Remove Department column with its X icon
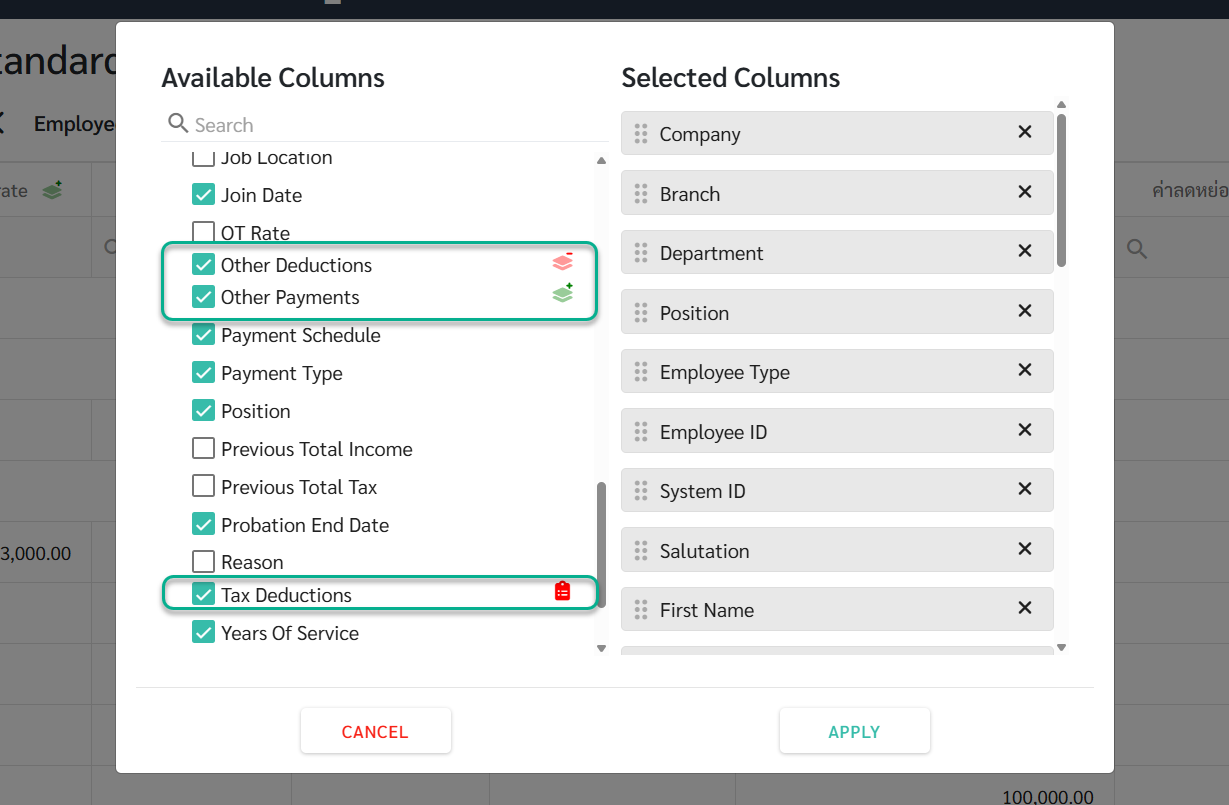Screen dimensions: 1229x805 1024,251
